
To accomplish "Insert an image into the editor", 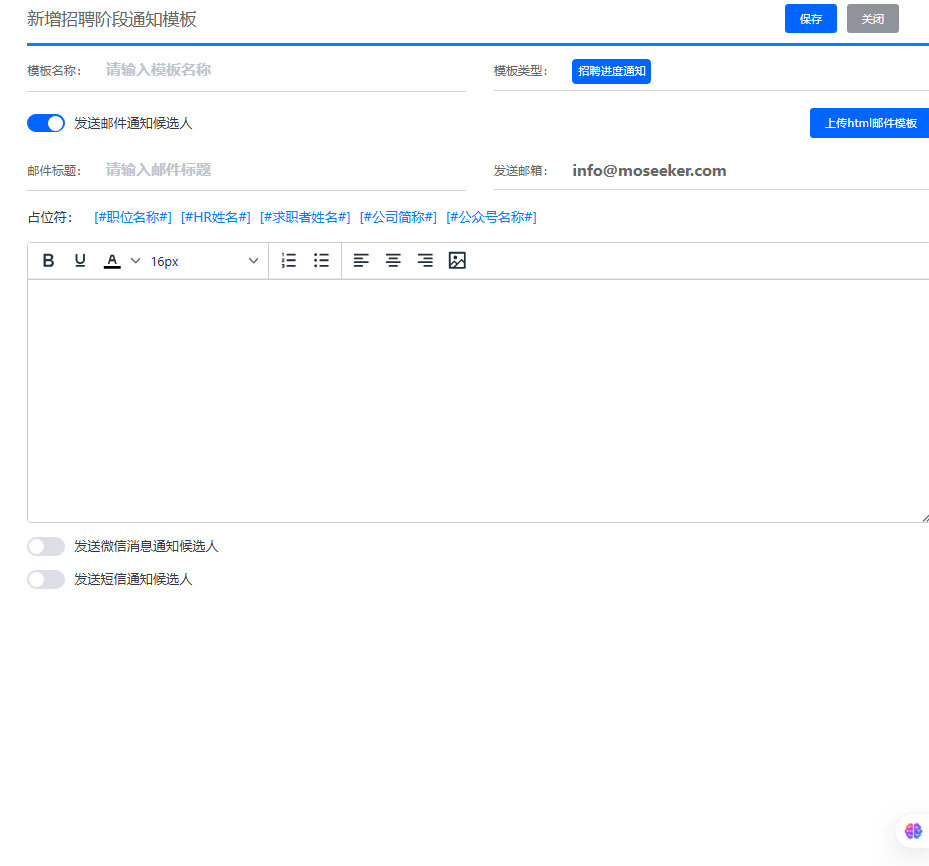I will point(457,261).
